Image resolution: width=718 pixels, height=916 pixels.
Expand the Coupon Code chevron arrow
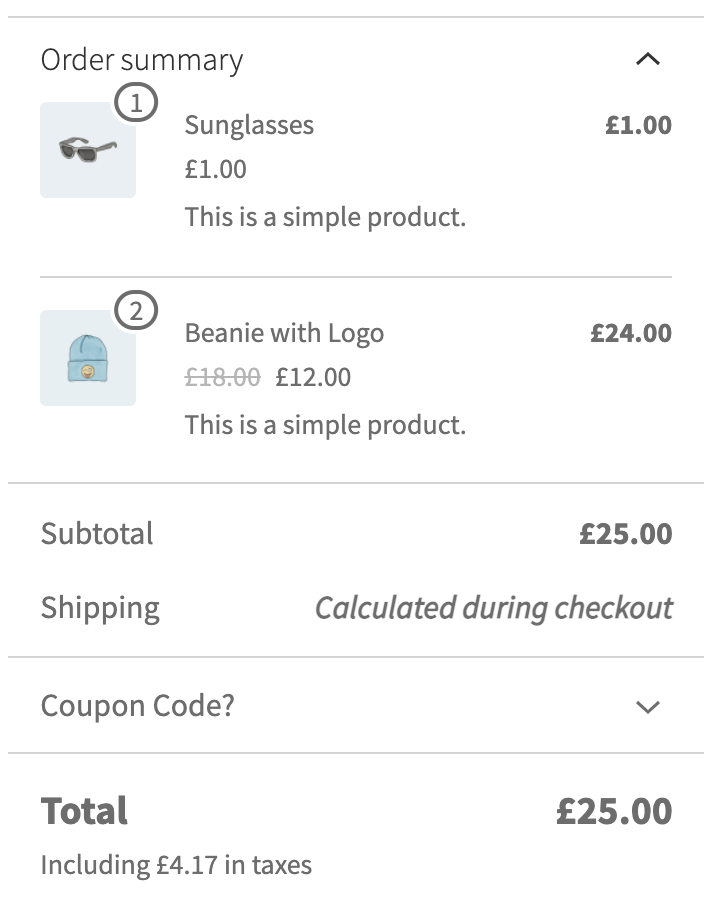point(648,707)
